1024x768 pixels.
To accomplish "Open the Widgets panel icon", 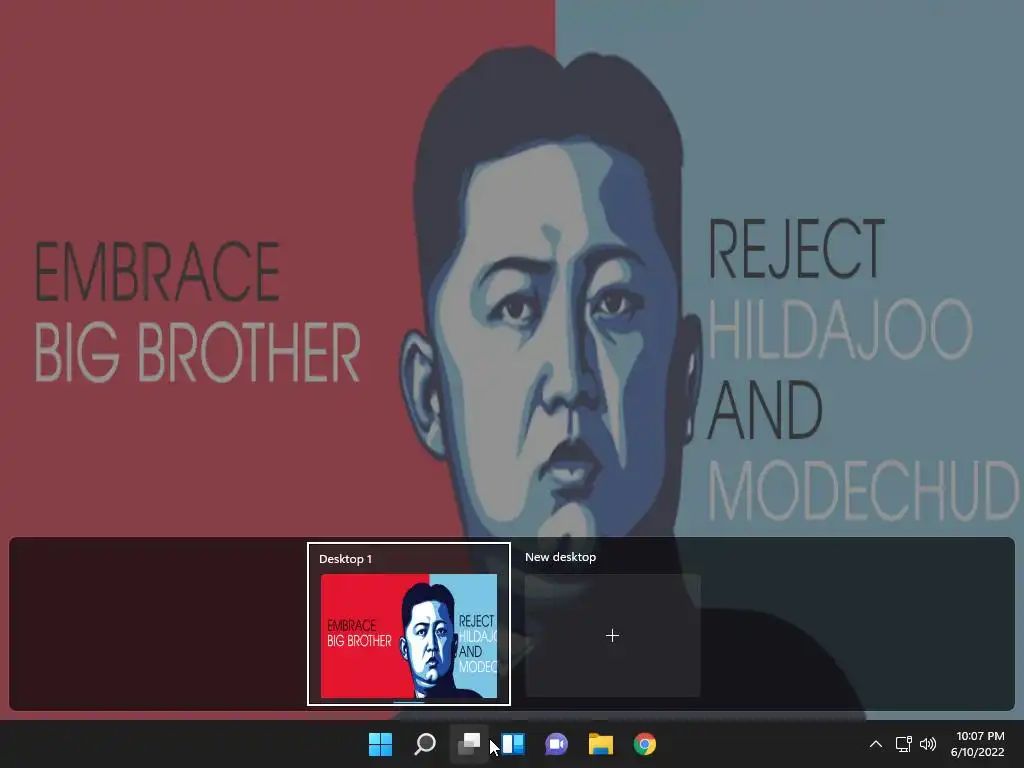I will point(513,744).
